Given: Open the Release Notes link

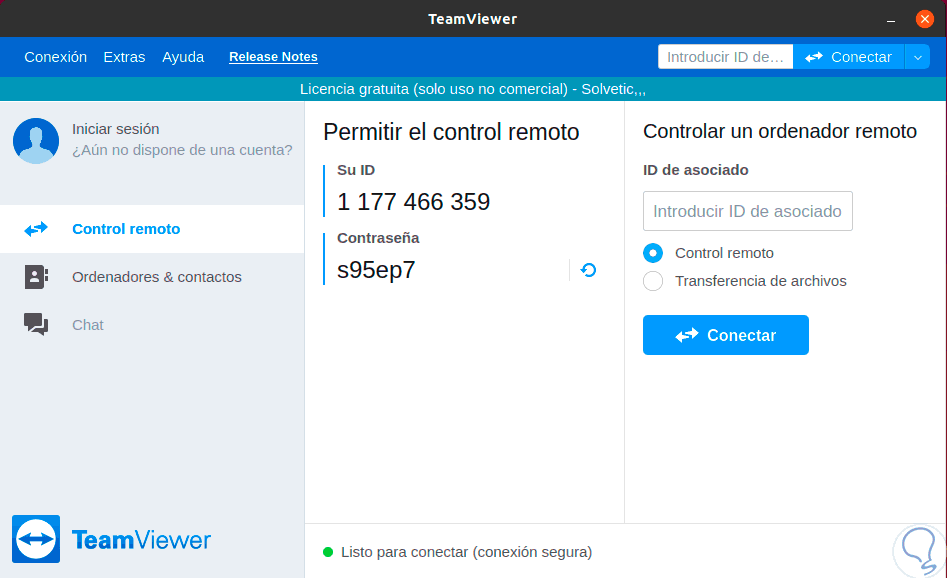Looking at the screenshot, I should point(273,57).
